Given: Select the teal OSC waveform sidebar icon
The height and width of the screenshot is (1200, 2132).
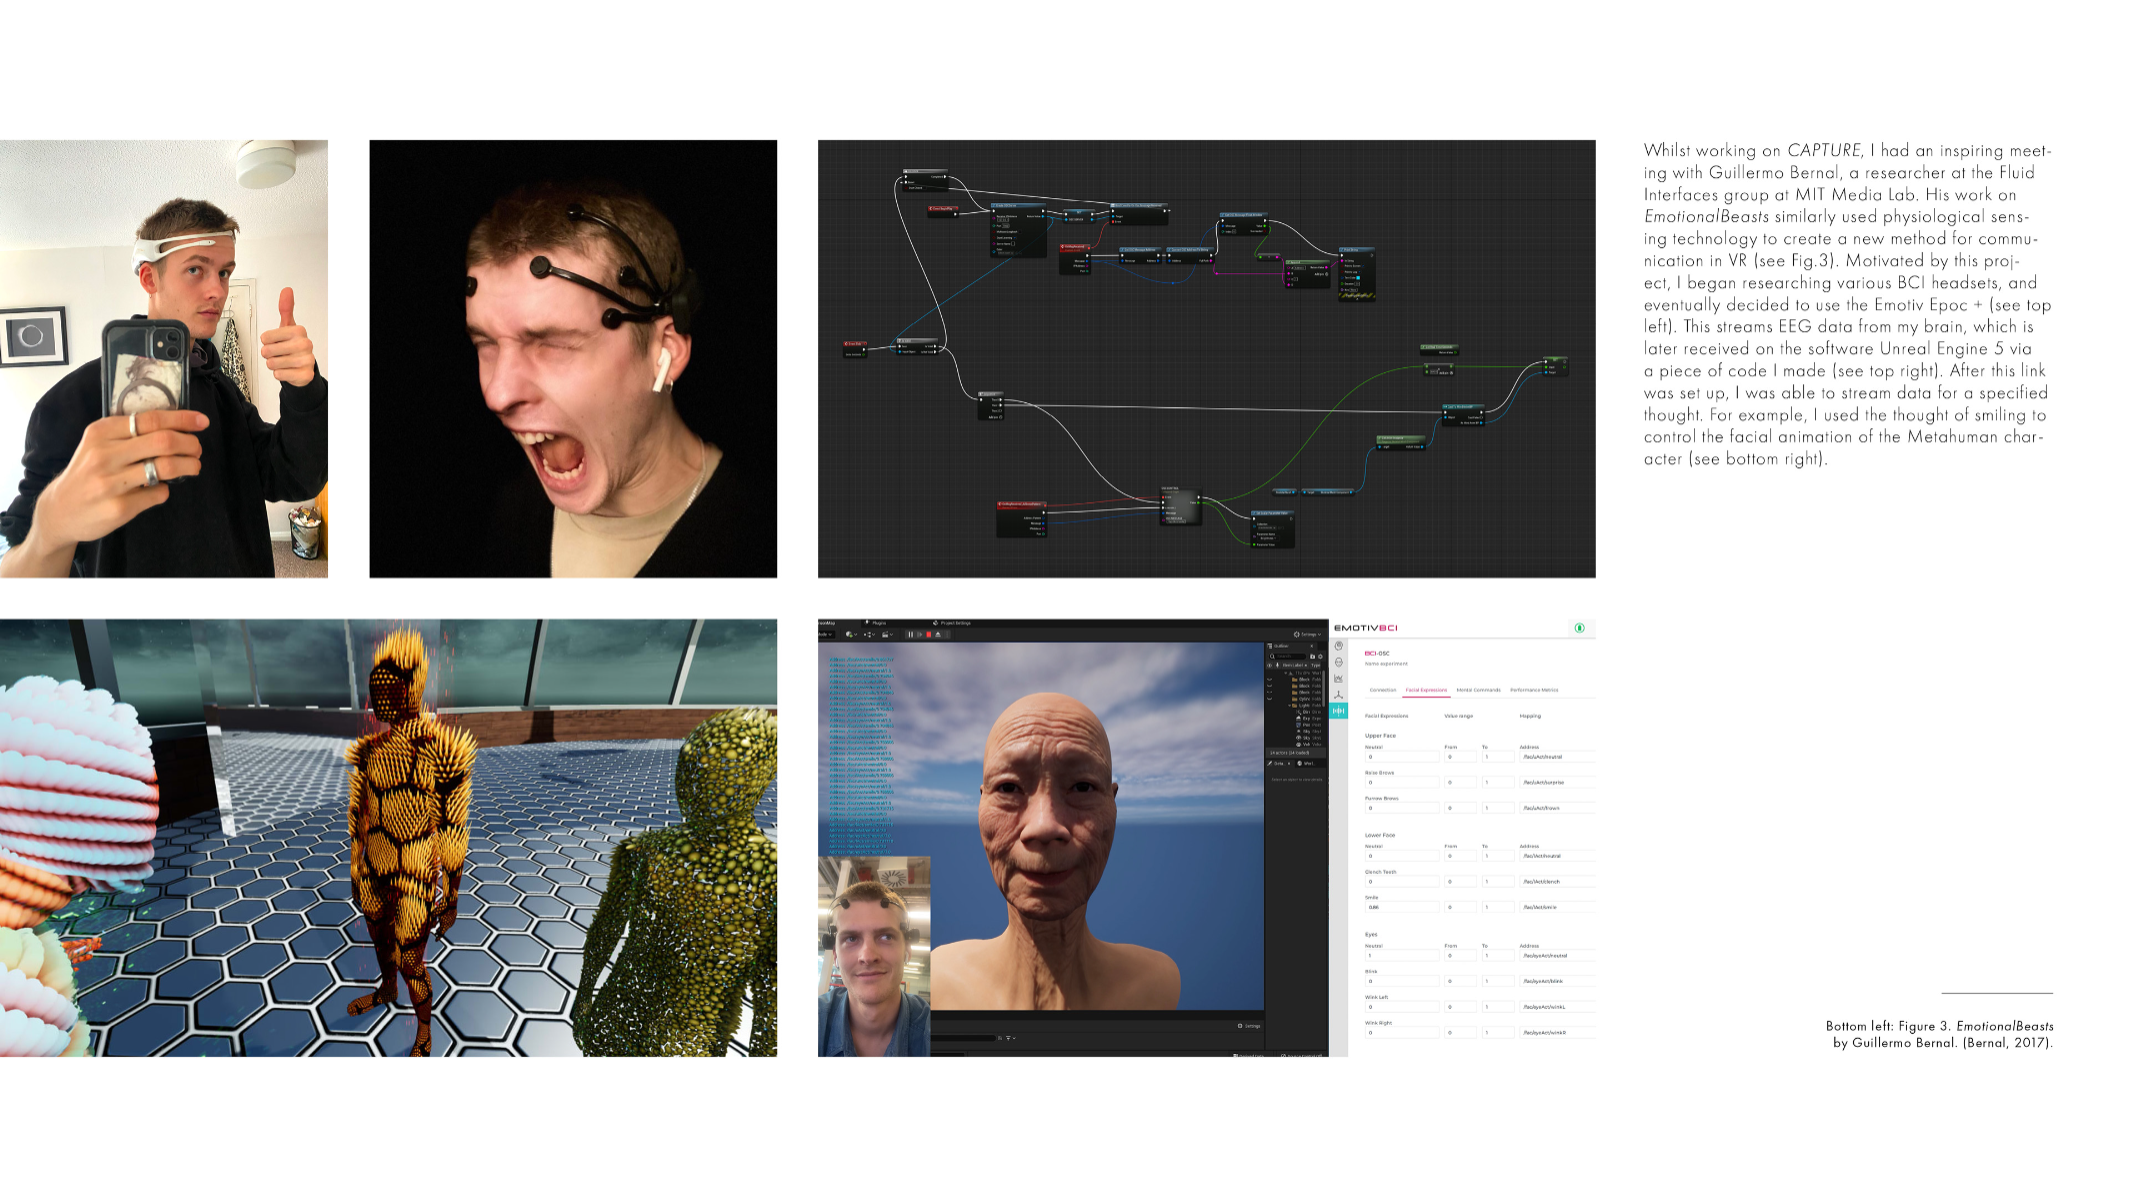Looking at the screenshot, I should click(x=1339, y=711).
